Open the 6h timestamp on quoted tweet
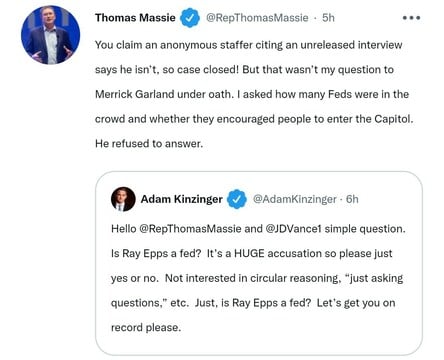Viewport: 444px width, 360px height. [x=352, y=199]
